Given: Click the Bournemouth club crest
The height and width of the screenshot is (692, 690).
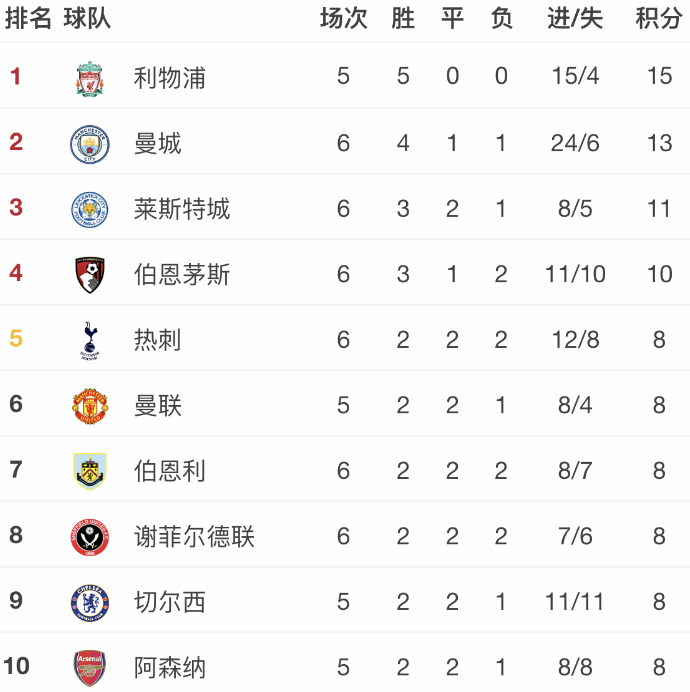Looking at the screenshot, I should 90,275.
